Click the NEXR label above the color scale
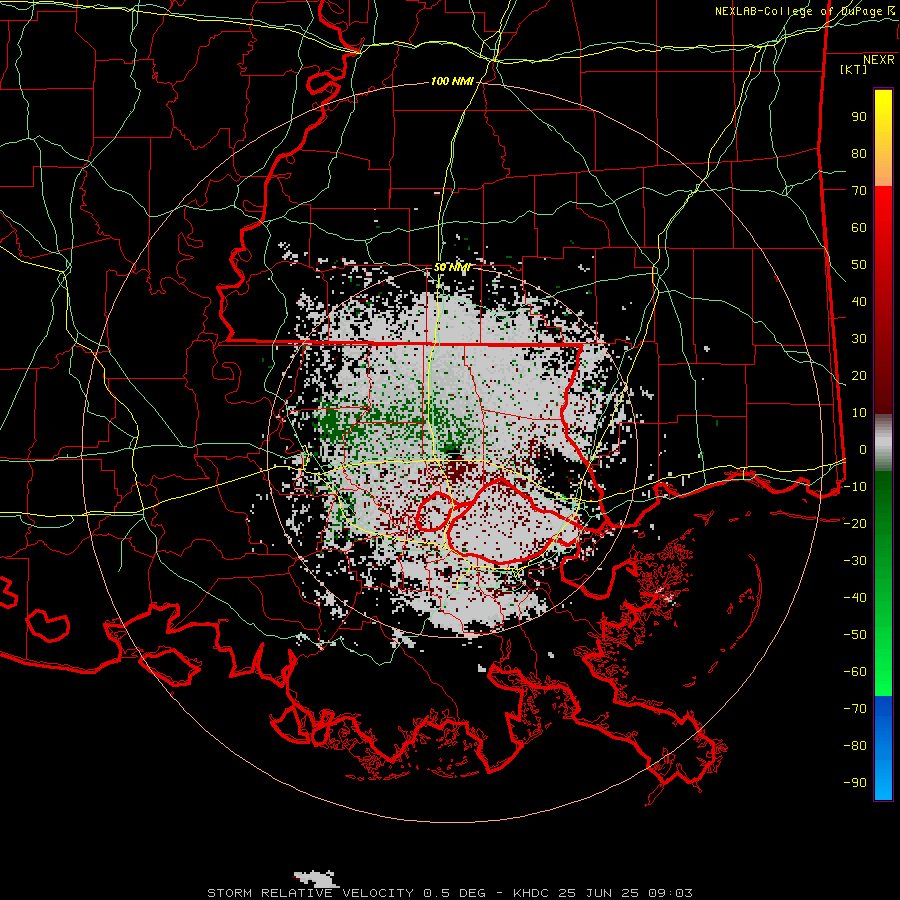 pos(878,60)
